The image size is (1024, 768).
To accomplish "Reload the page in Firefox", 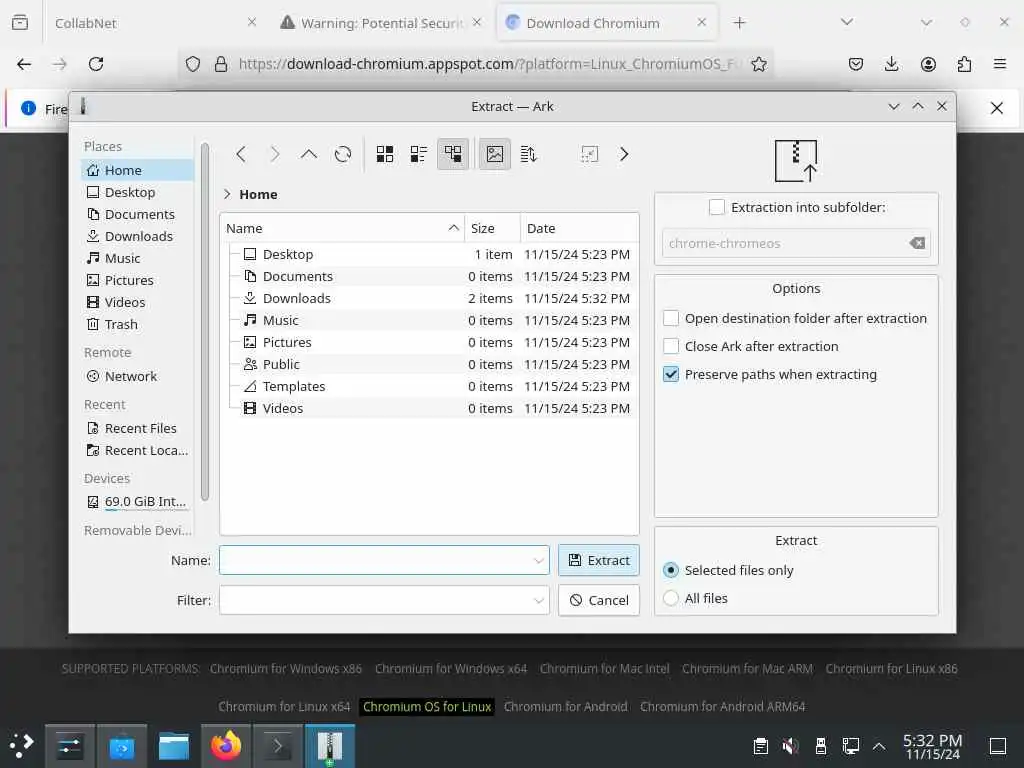I will 96,64.
